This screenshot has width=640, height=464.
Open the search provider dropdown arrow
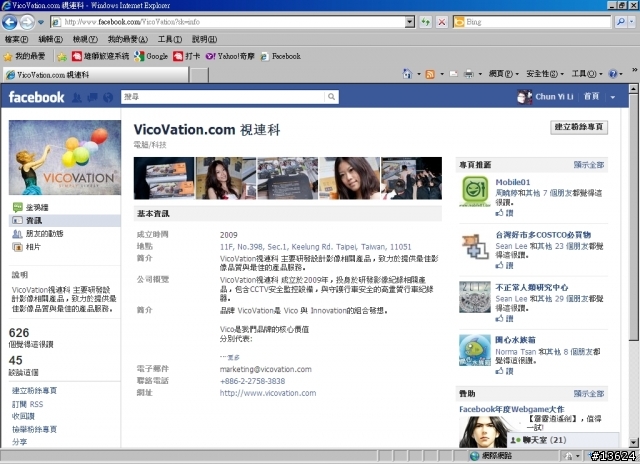tap(632, 22)
